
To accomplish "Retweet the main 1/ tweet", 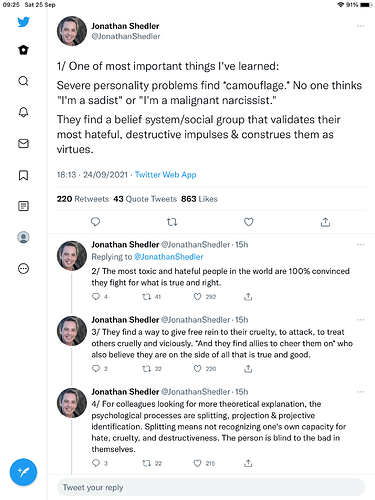I will click(x=172, y=222).
